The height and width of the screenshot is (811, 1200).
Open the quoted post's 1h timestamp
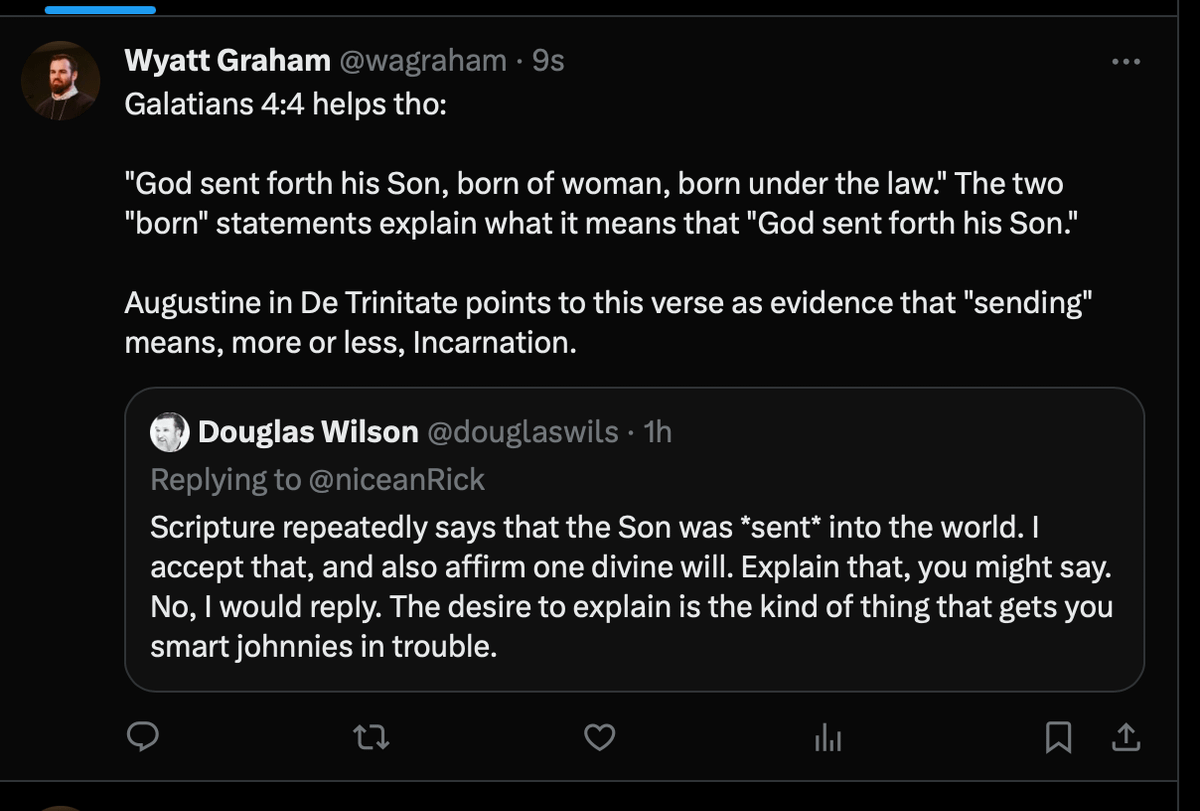(658, 432)
